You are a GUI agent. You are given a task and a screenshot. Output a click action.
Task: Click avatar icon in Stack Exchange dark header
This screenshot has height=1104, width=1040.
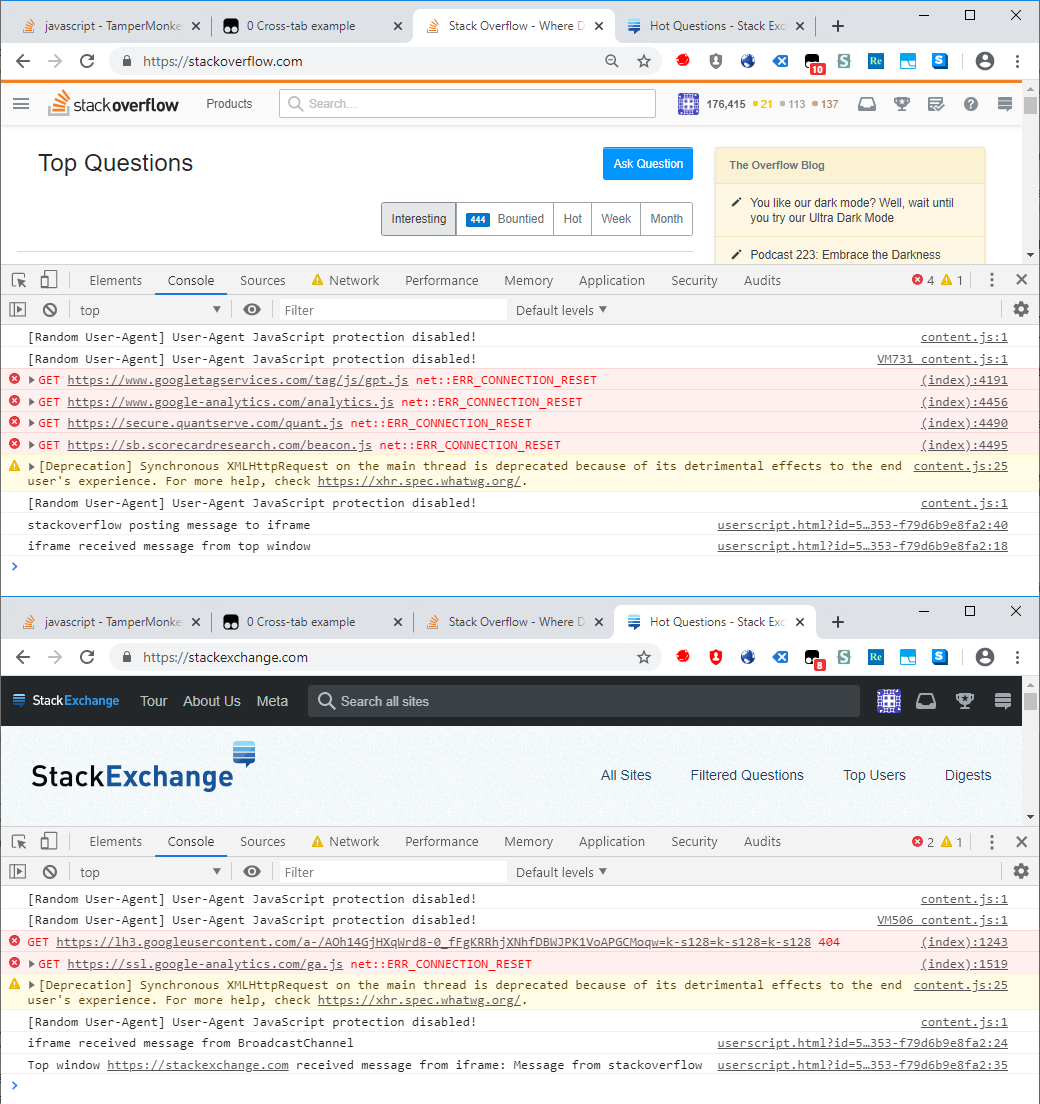click(x=889, y=701)
